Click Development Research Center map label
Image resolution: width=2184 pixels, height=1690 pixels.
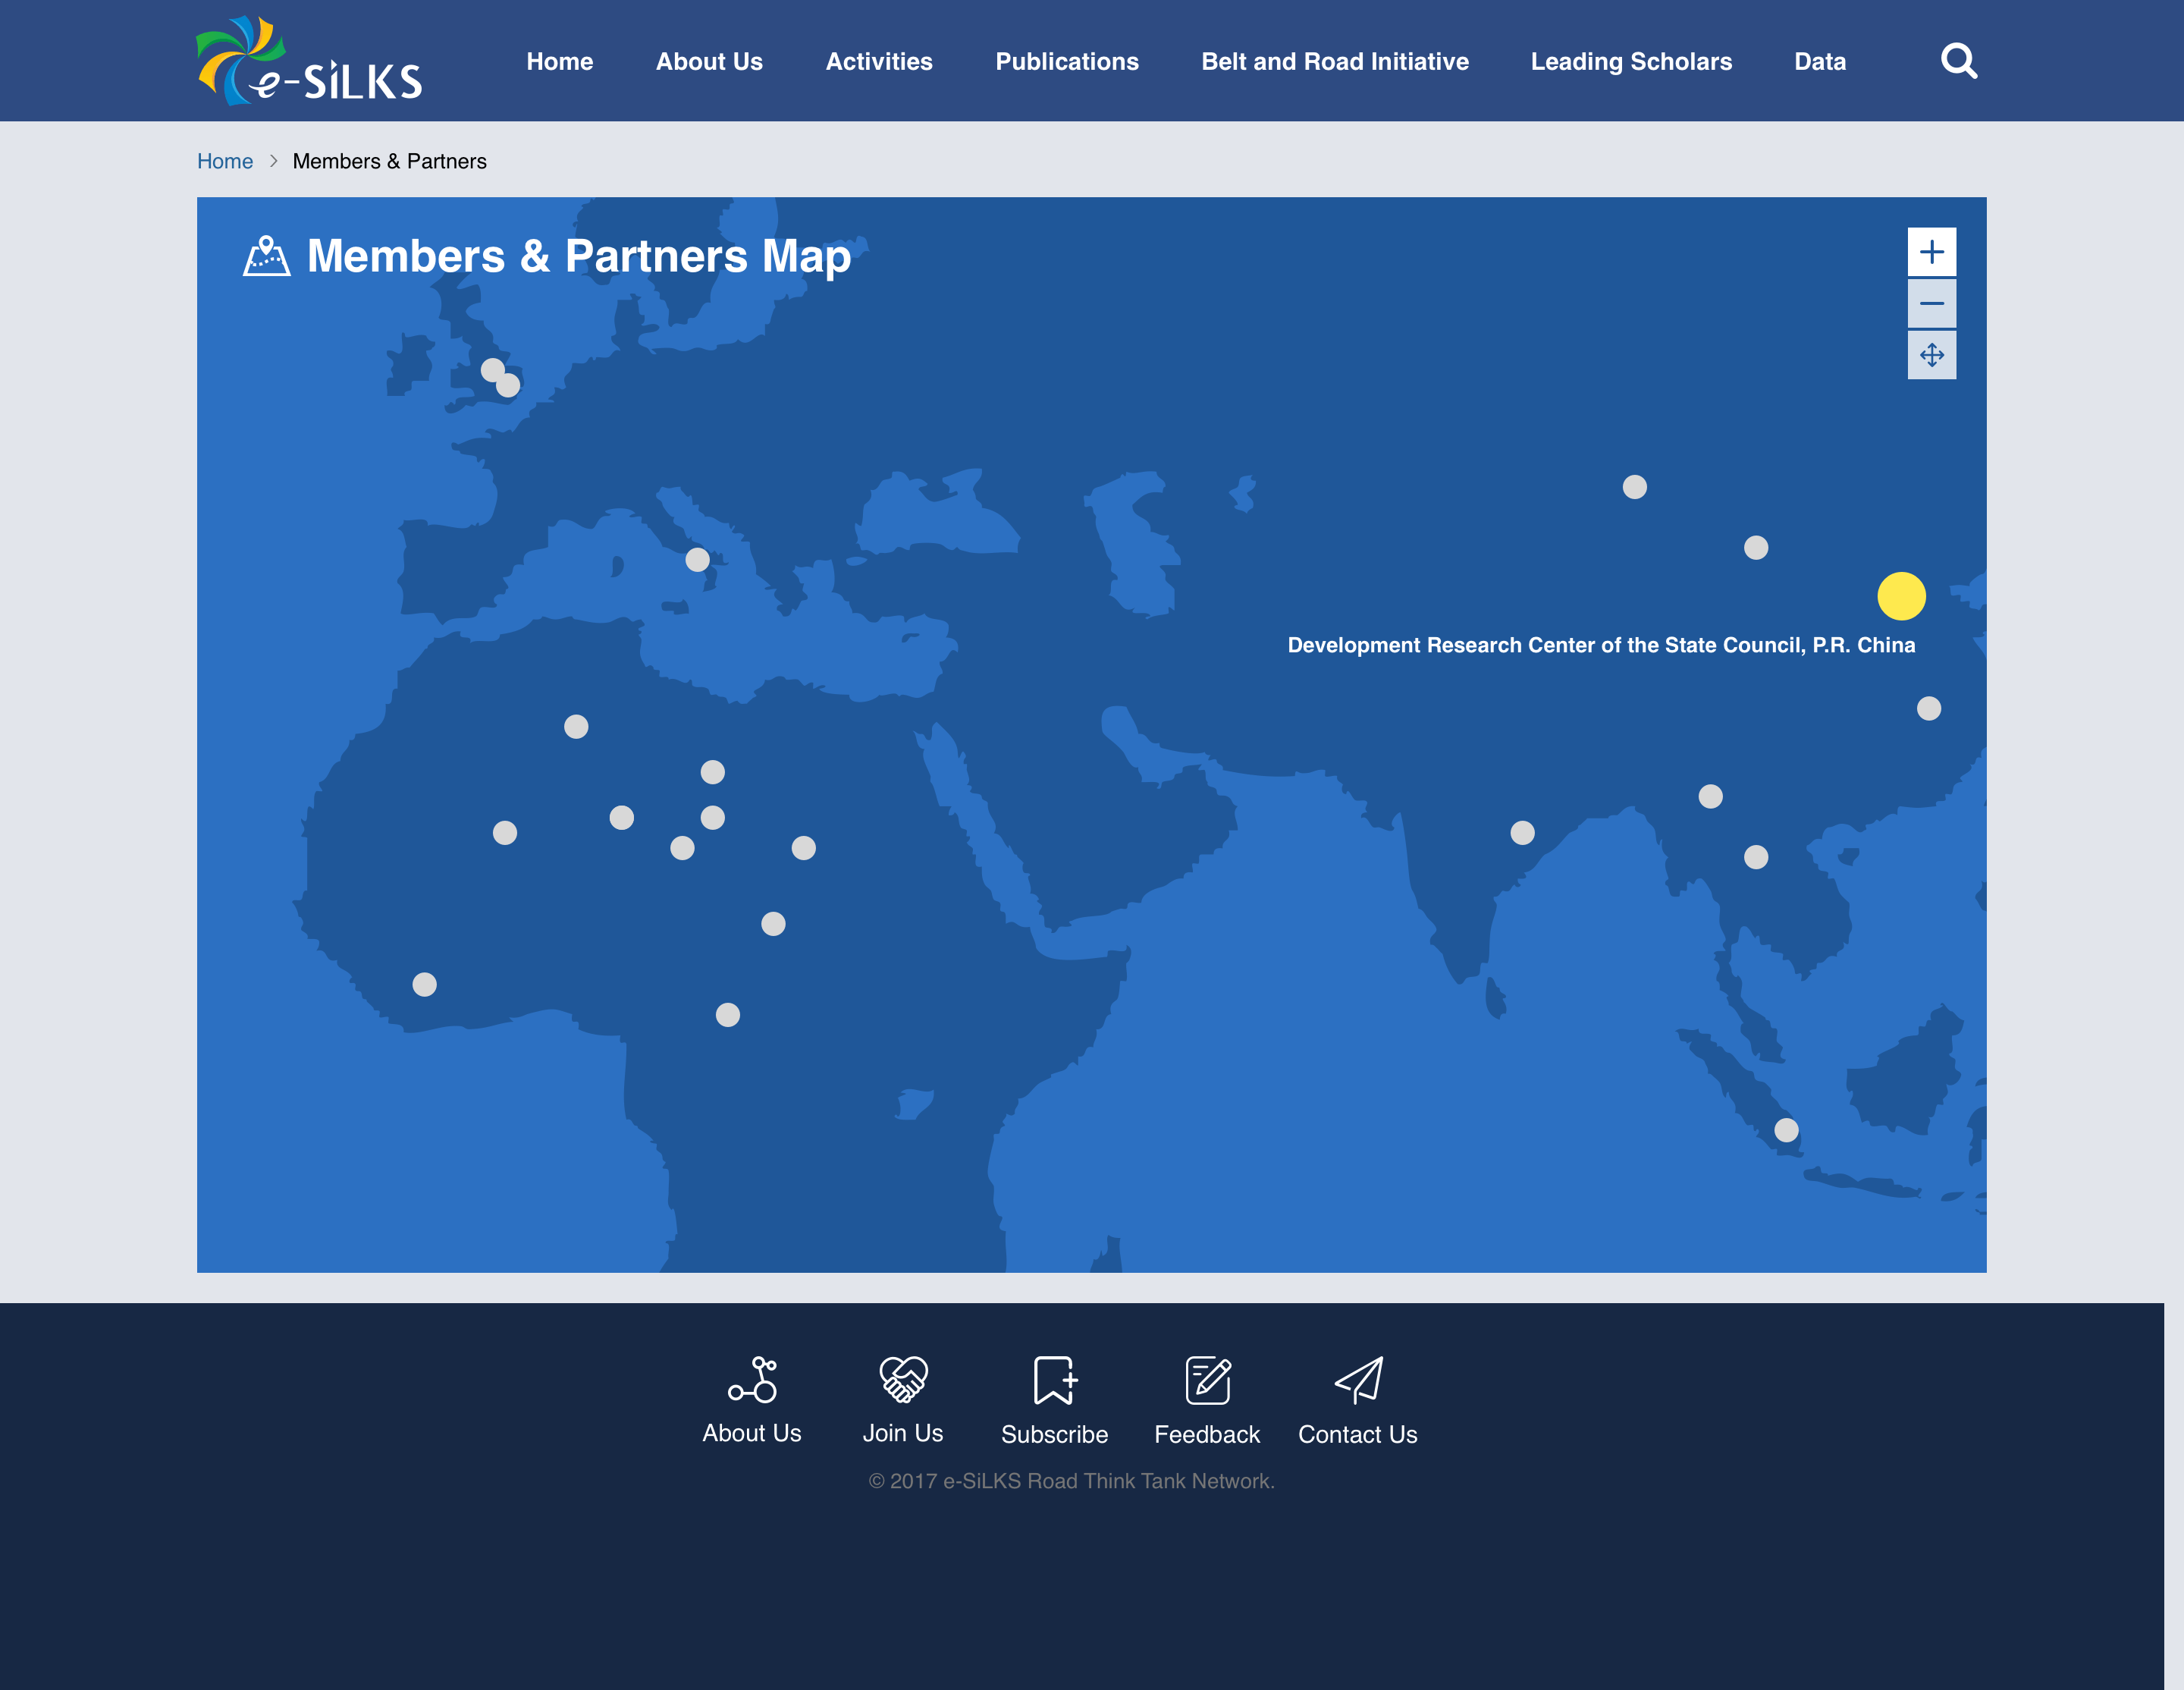[x=1600, y=645]
